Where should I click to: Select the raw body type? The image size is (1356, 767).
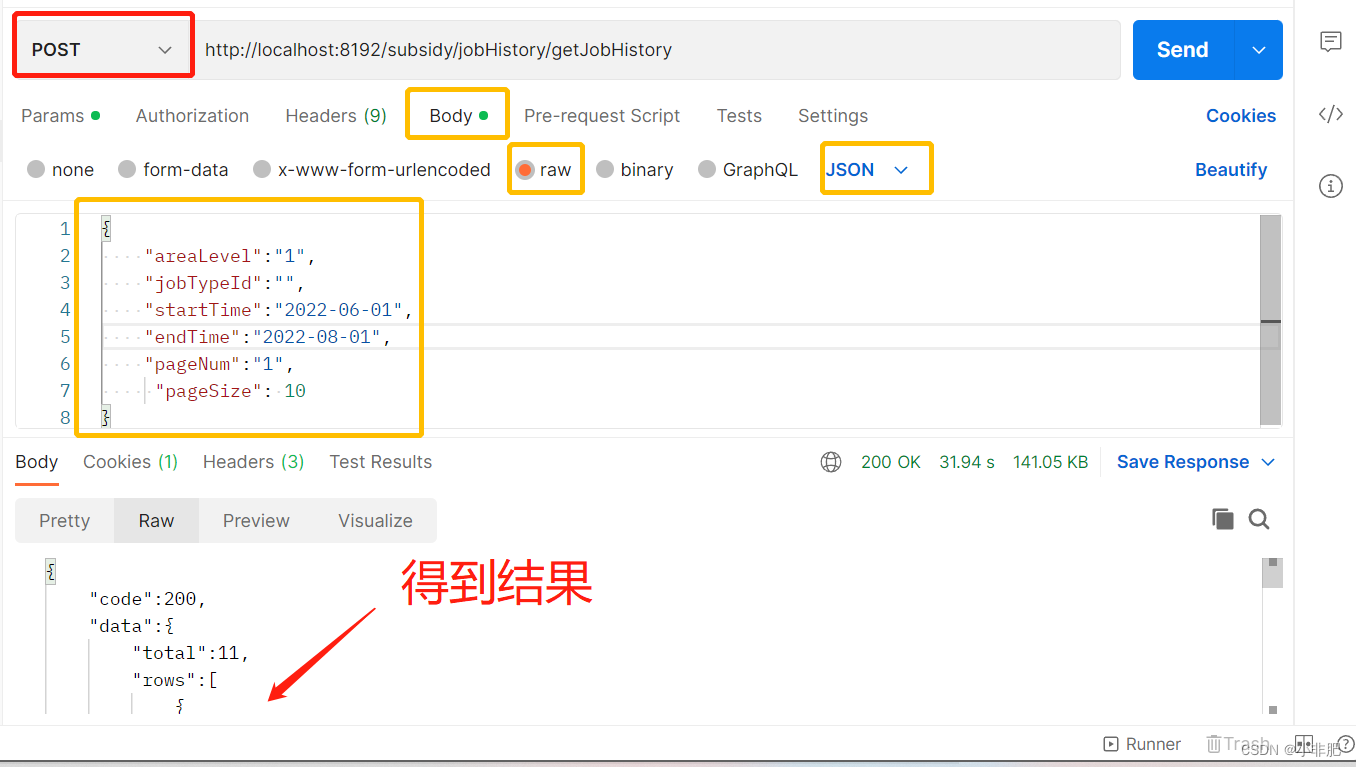click(x=544, y=170)
